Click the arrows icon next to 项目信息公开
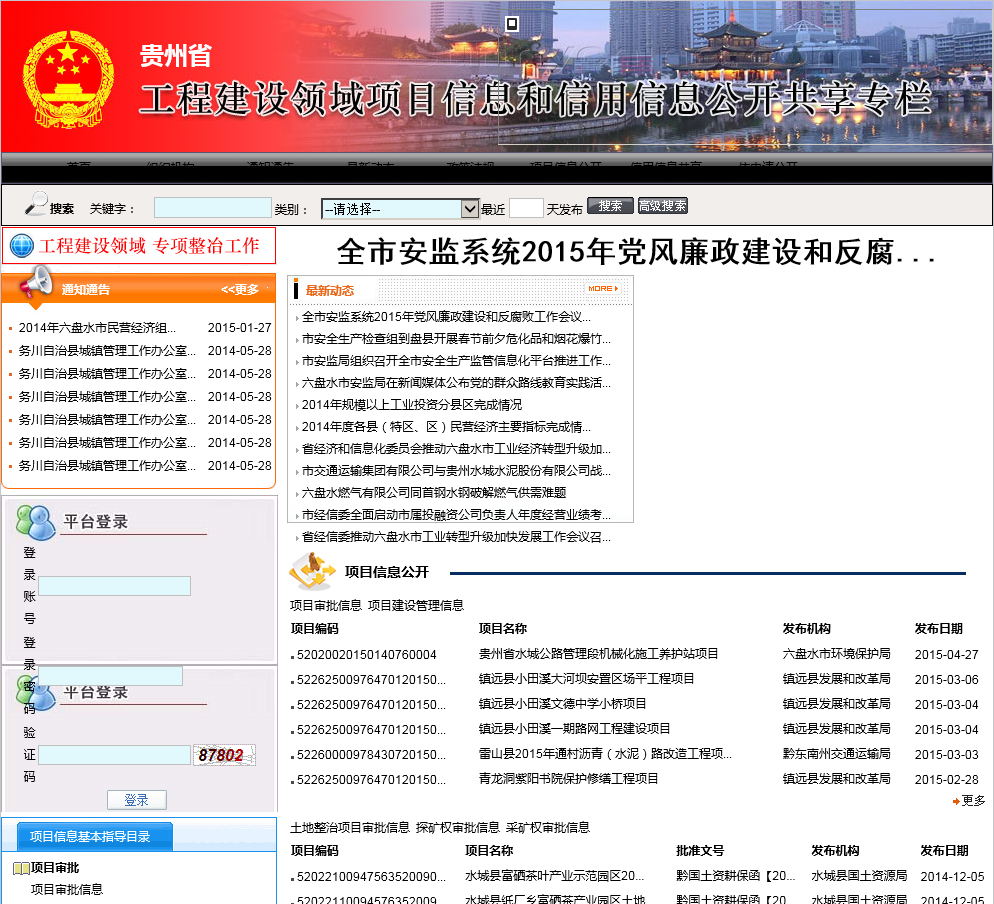994x904 pixels. (x=313, y=570)
